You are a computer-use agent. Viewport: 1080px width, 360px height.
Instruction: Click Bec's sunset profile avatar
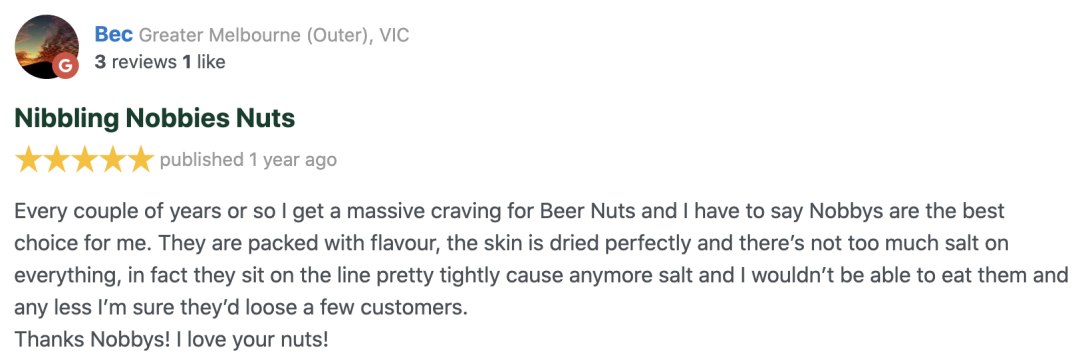pos(46,46)
